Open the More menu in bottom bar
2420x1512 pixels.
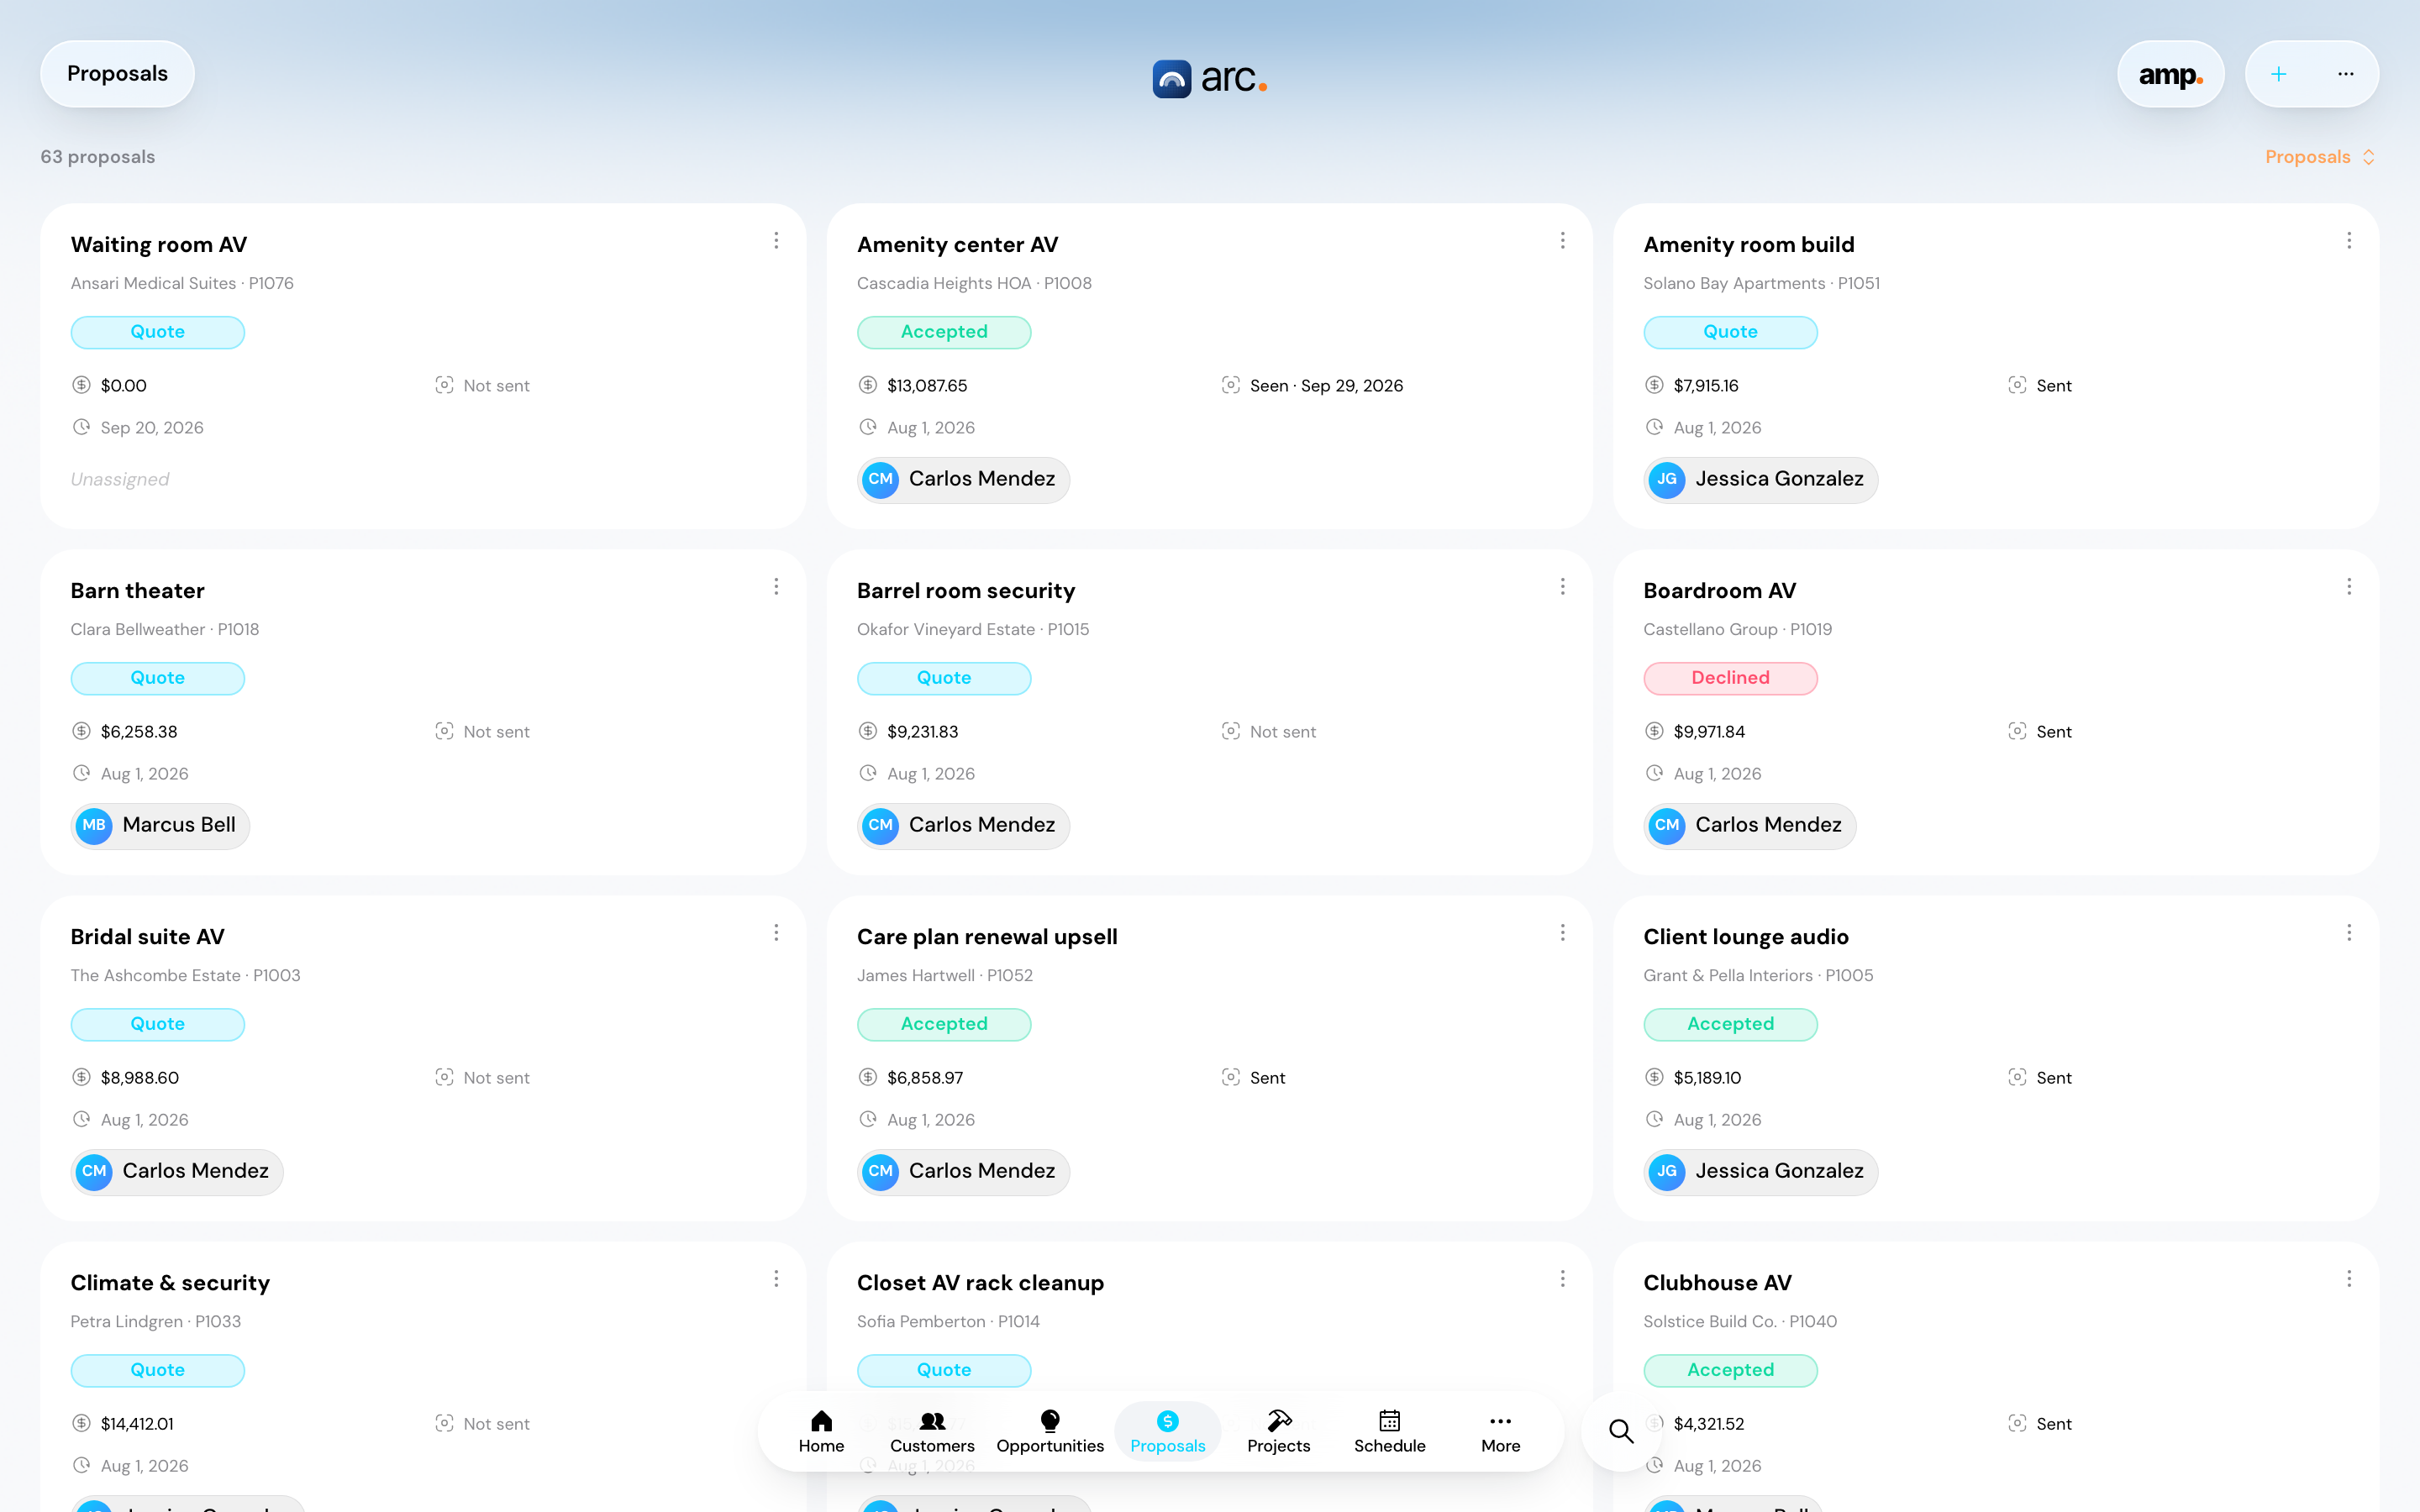(x=1500, y=1432)
